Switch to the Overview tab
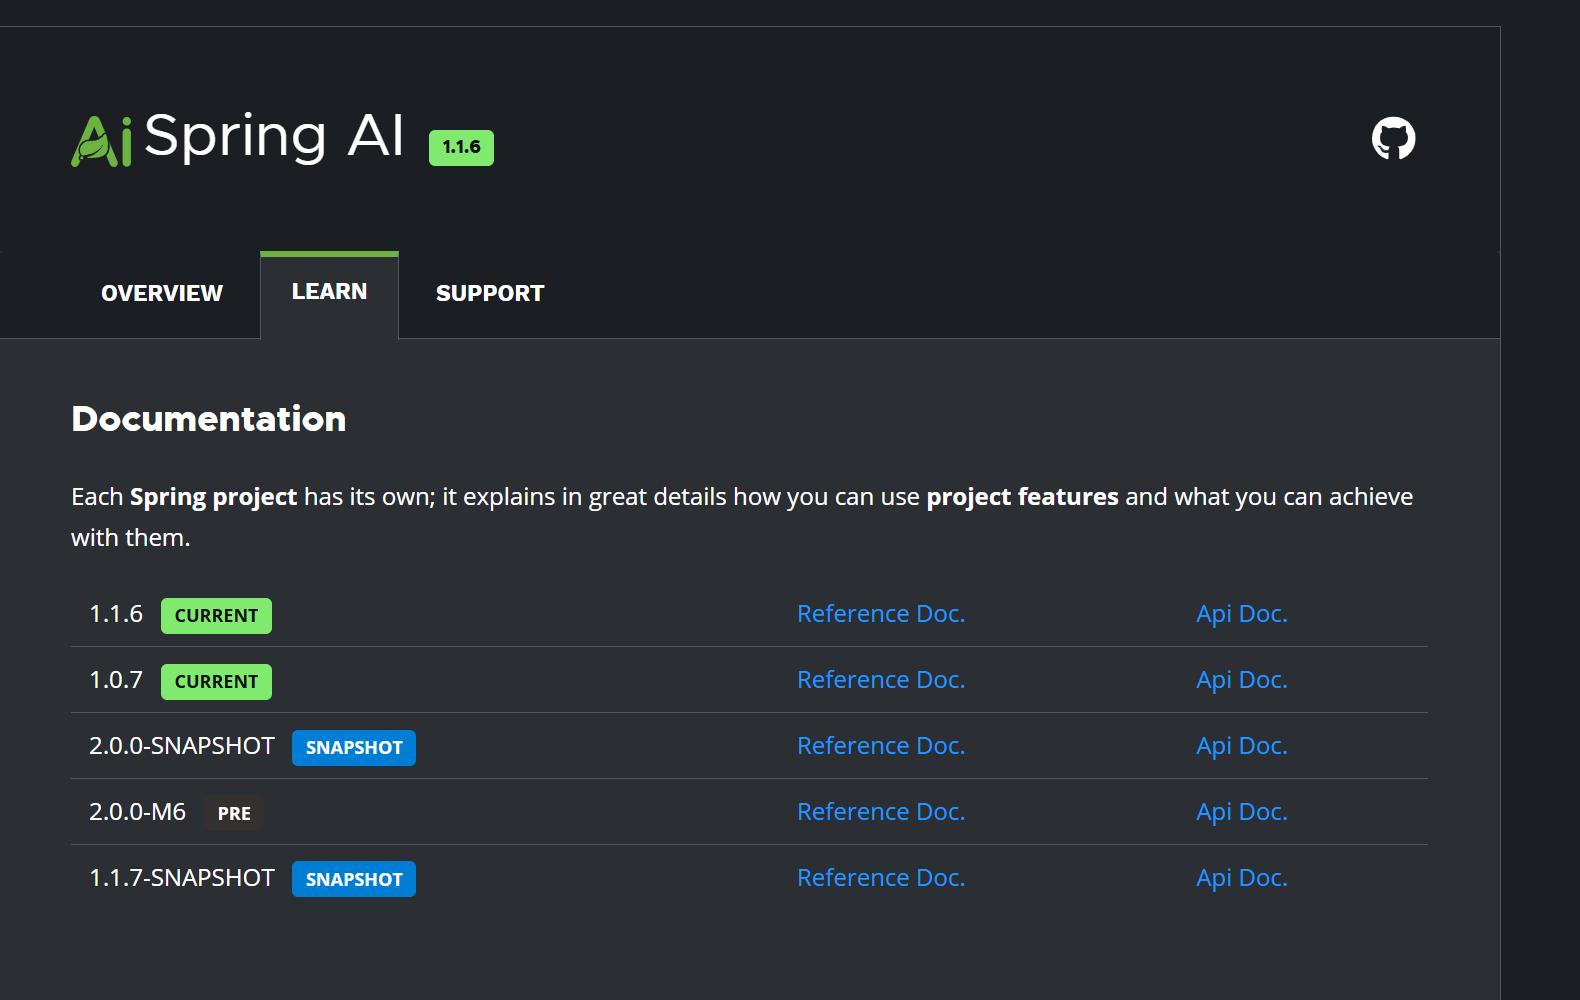The image size is (1580, 1000). [162, 293]
